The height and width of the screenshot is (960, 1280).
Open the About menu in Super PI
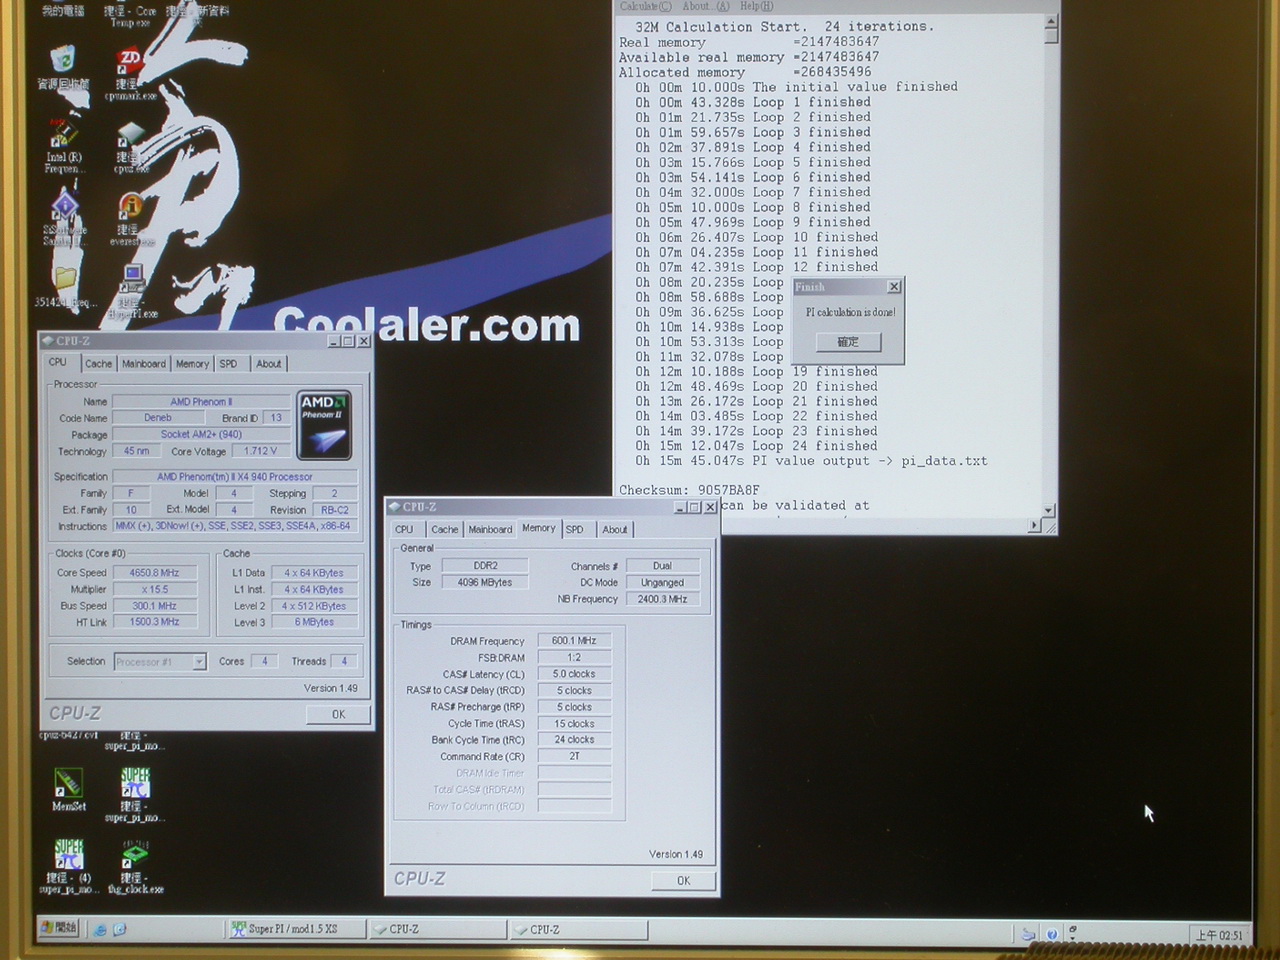[x=705, y=6]
